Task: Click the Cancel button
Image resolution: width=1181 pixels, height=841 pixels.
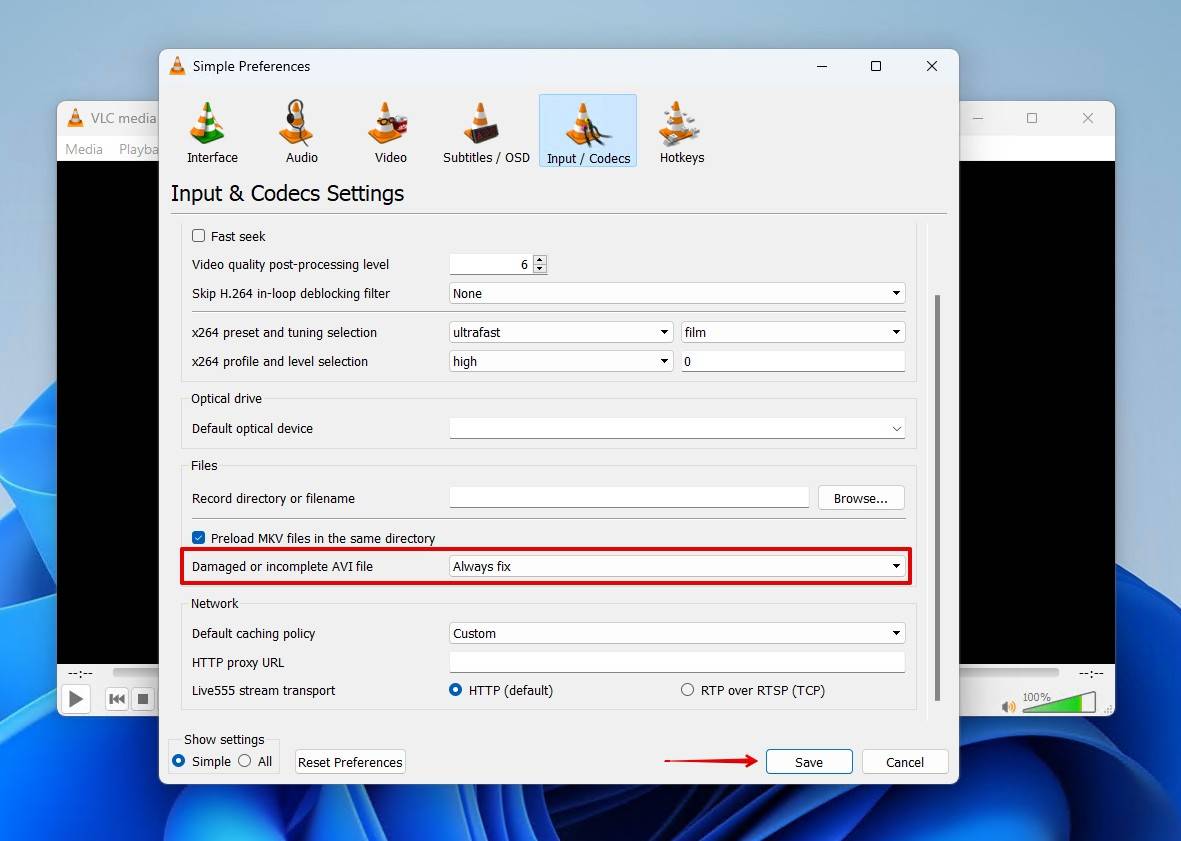Action: [x=905, y=762]
